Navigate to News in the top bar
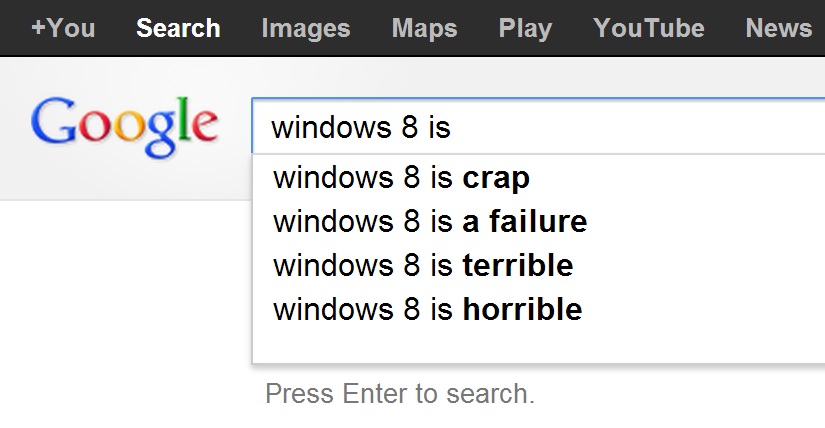This screenshot has width=825, height=428. click(x=779, y=28)
